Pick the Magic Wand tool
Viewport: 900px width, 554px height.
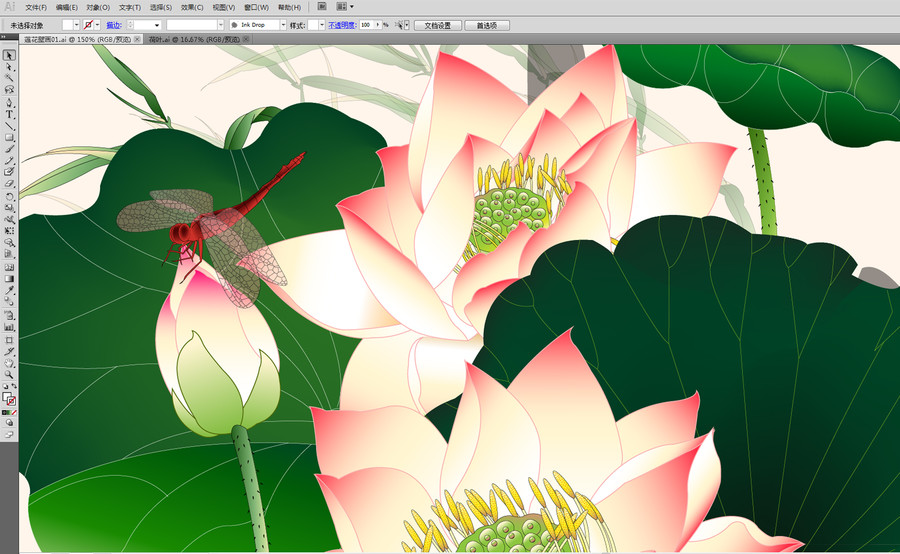click(9, 78)
